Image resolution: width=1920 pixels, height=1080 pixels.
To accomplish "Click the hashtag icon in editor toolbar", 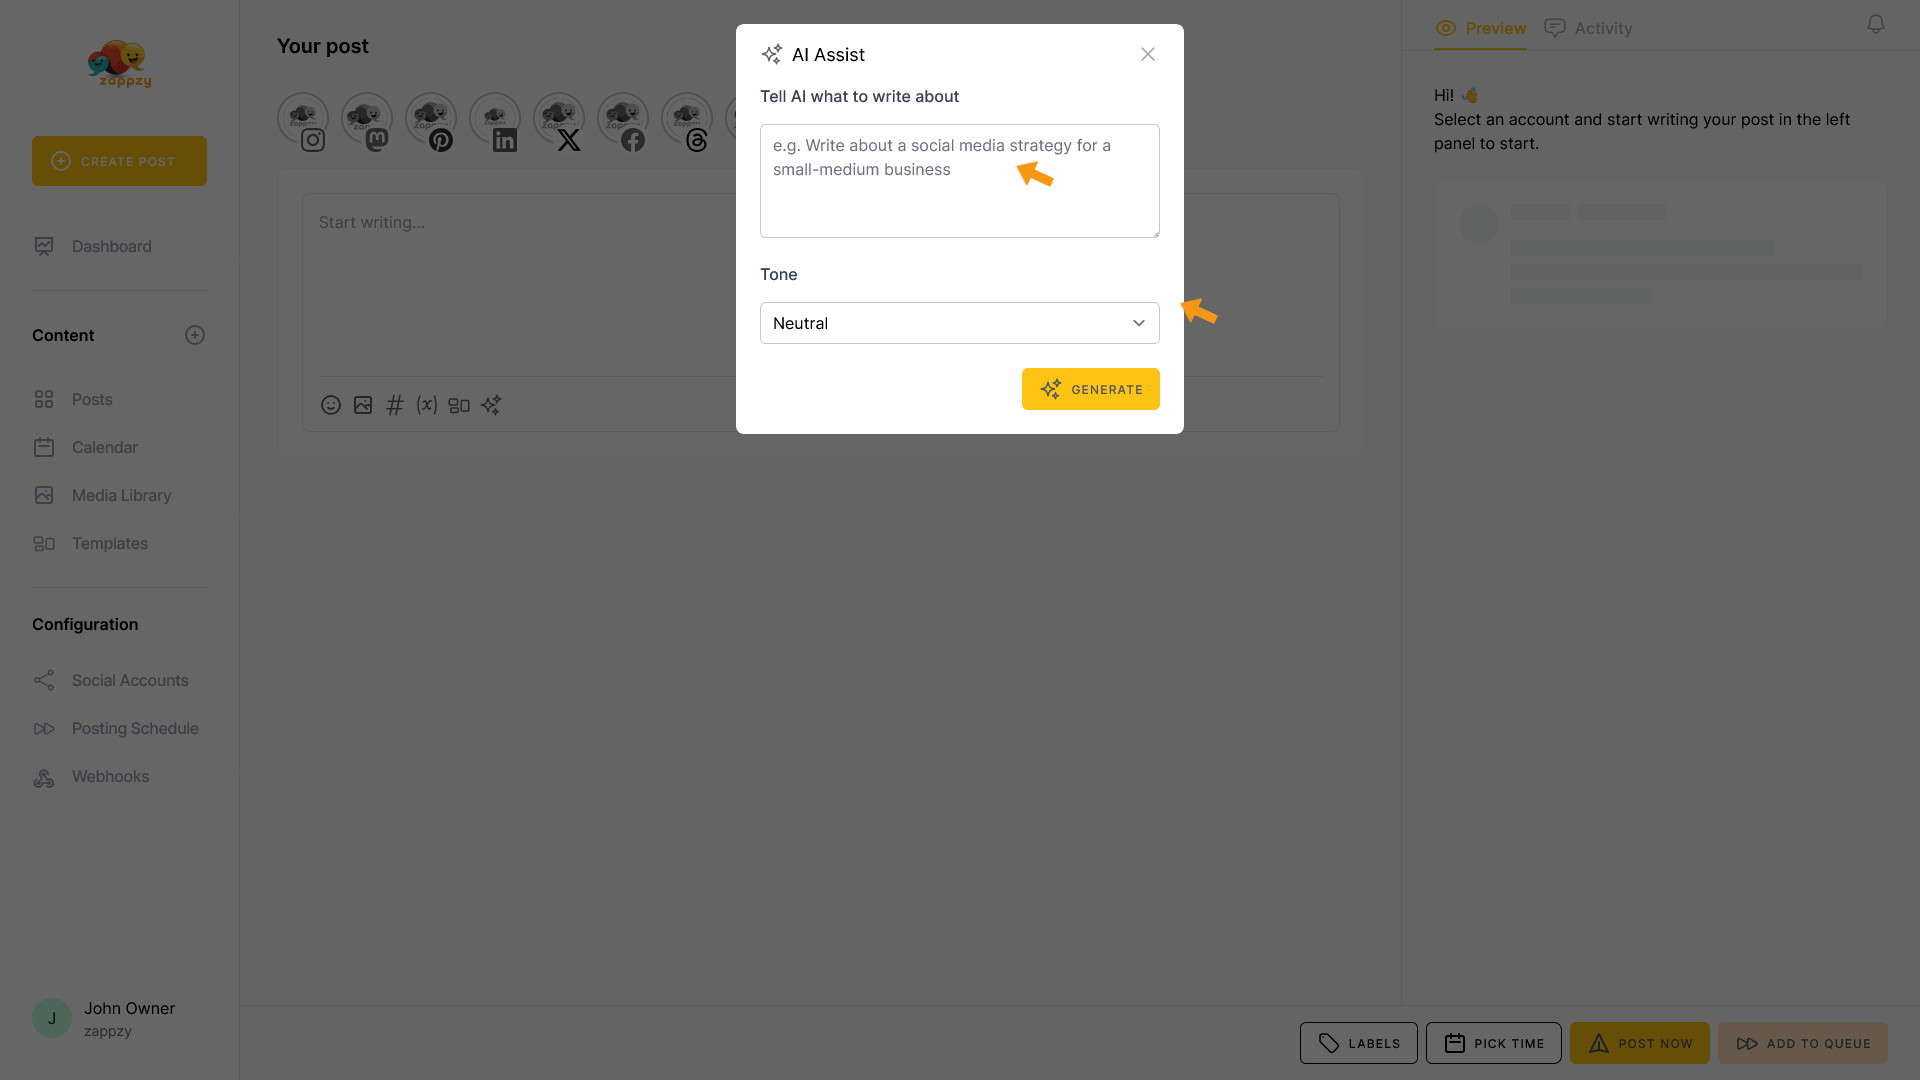I will (x=395, y=405).
